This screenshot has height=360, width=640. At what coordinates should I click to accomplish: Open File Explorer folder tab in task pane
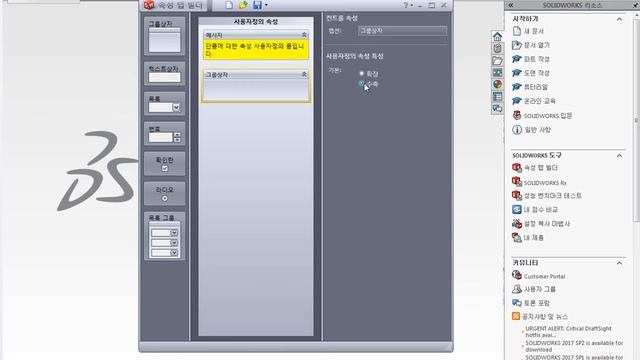(497, 60)
